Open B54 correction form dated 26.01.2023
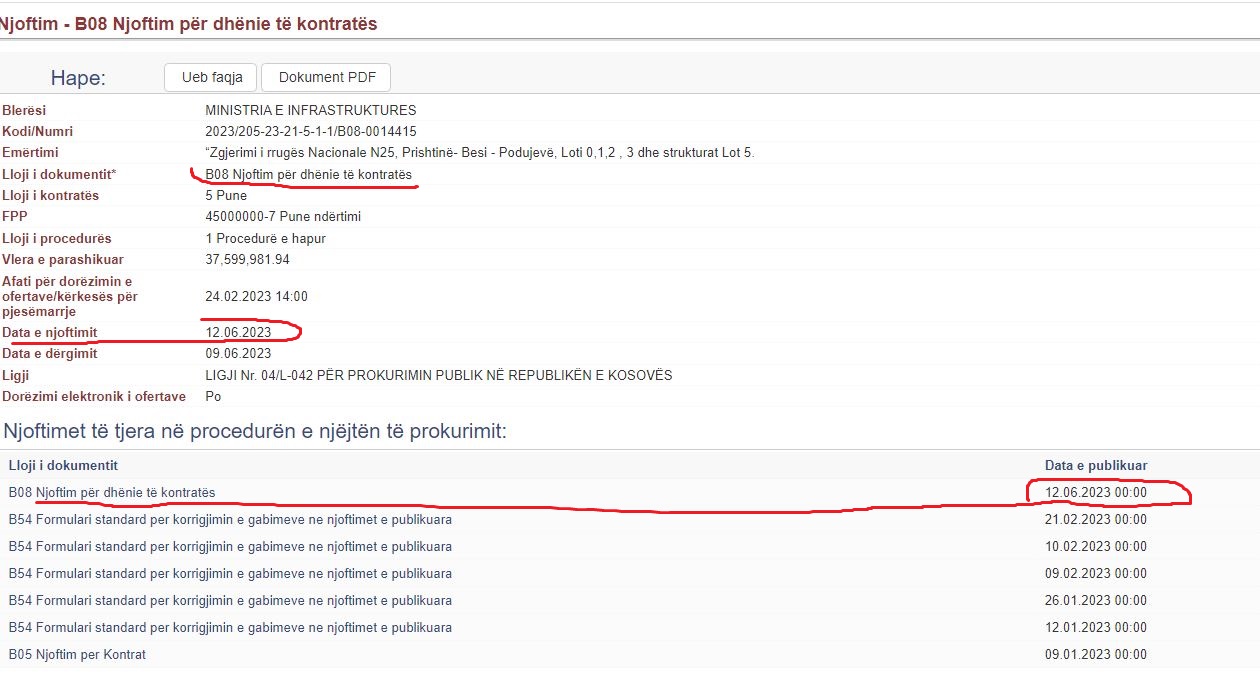Screen dimensions: 1260x675 pyautogui.click(x=230, y=601)
